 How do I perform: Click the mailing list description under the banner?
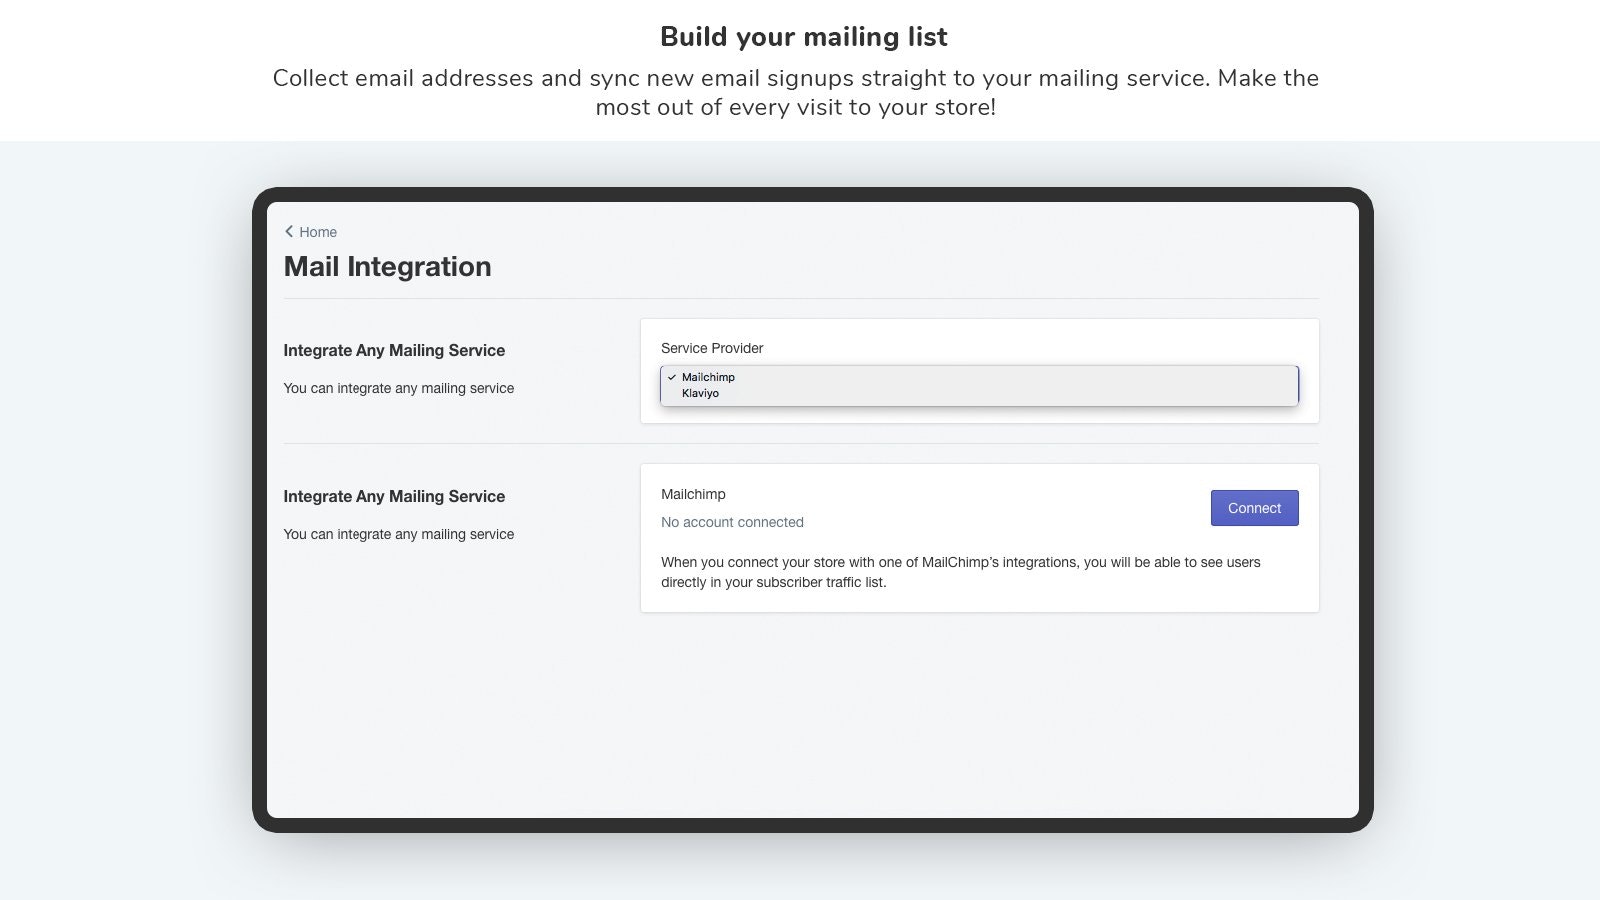(796, 92)
